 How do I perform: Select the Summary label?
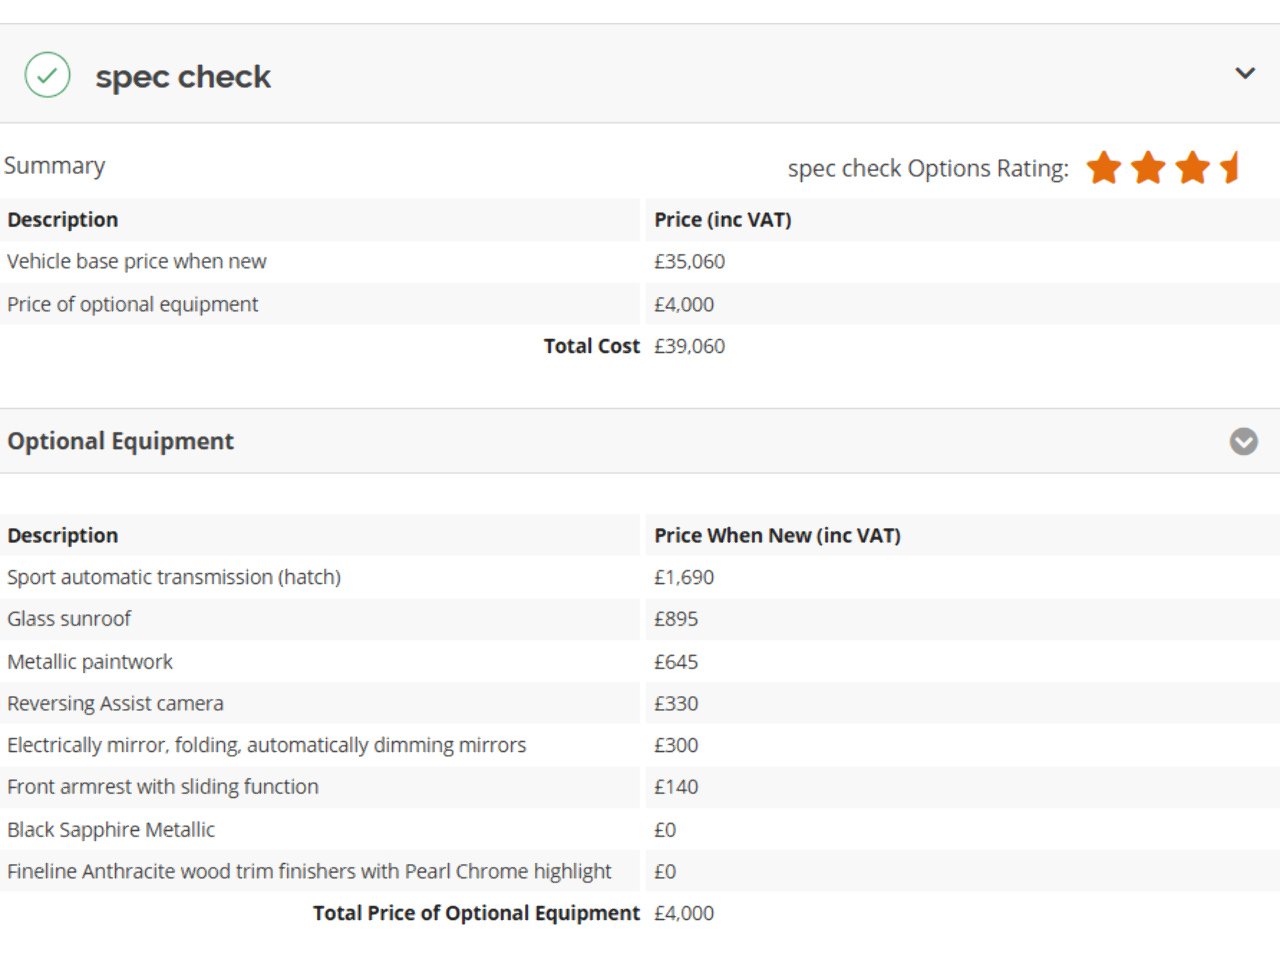(54, 165)
